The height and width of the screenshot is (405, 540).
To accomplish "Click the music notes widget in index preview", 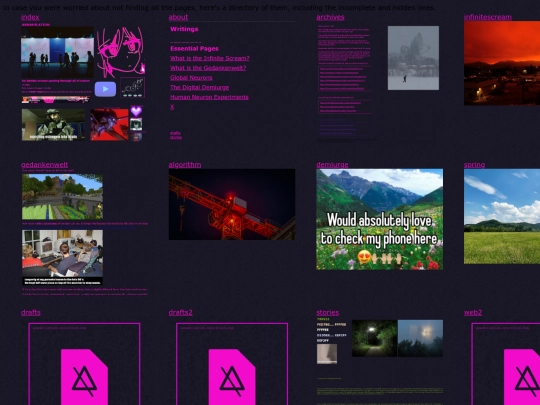I will tap(133, 87).
